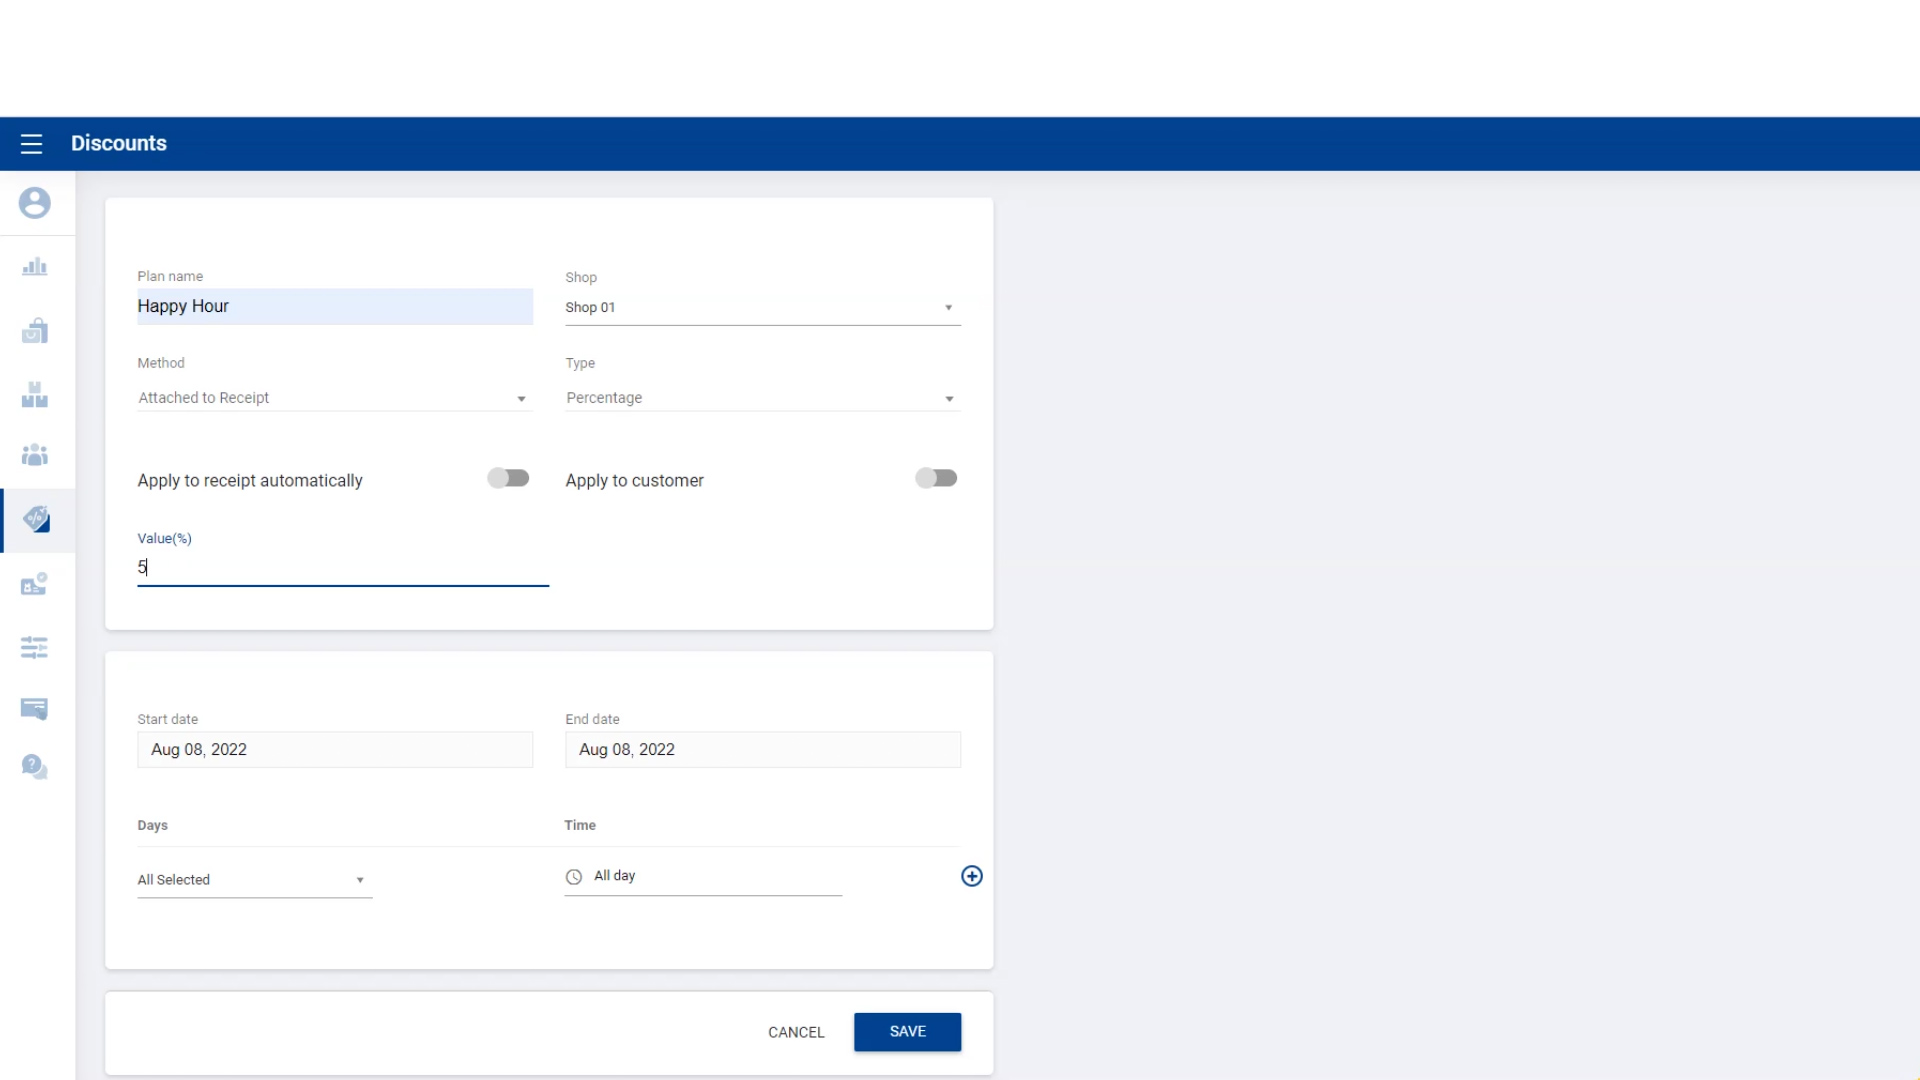Open the Start date picker field

(x=334, y=750)
